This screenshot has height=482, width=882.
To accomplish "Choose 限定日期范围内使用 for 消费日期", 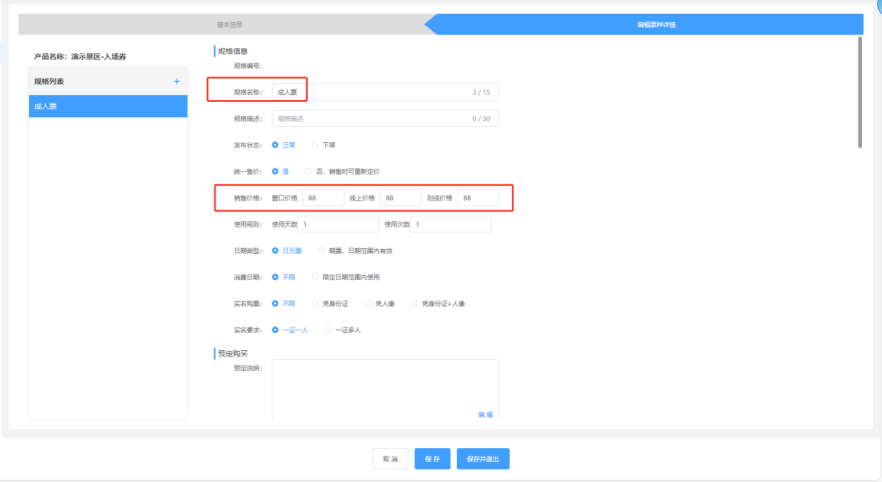I will pos(316,277).
